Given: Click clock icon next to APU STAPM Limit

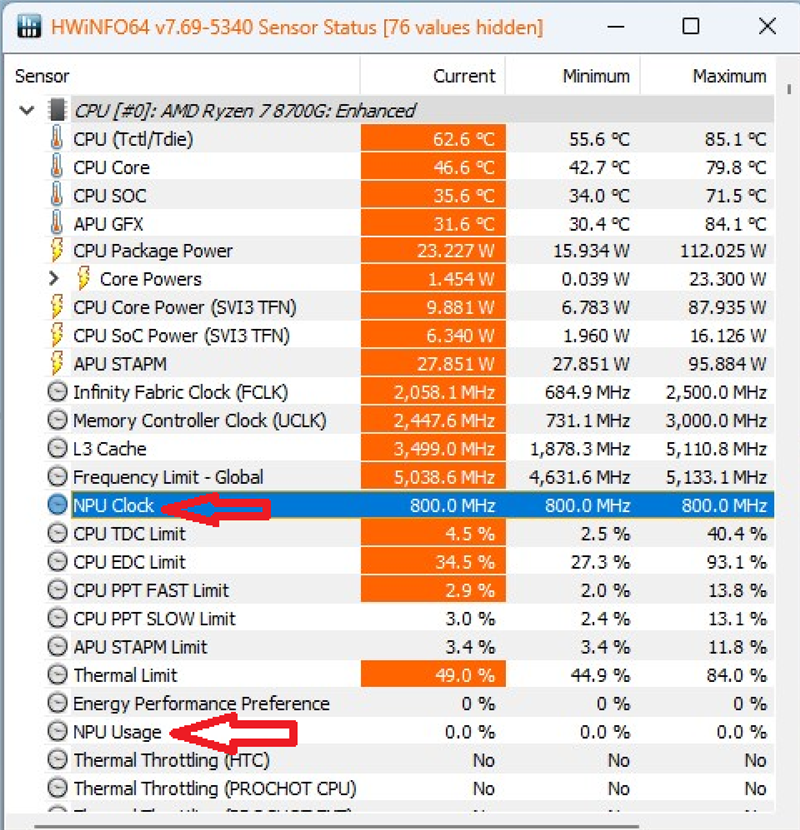Looking at the screenshot, I should click(57, 647).
